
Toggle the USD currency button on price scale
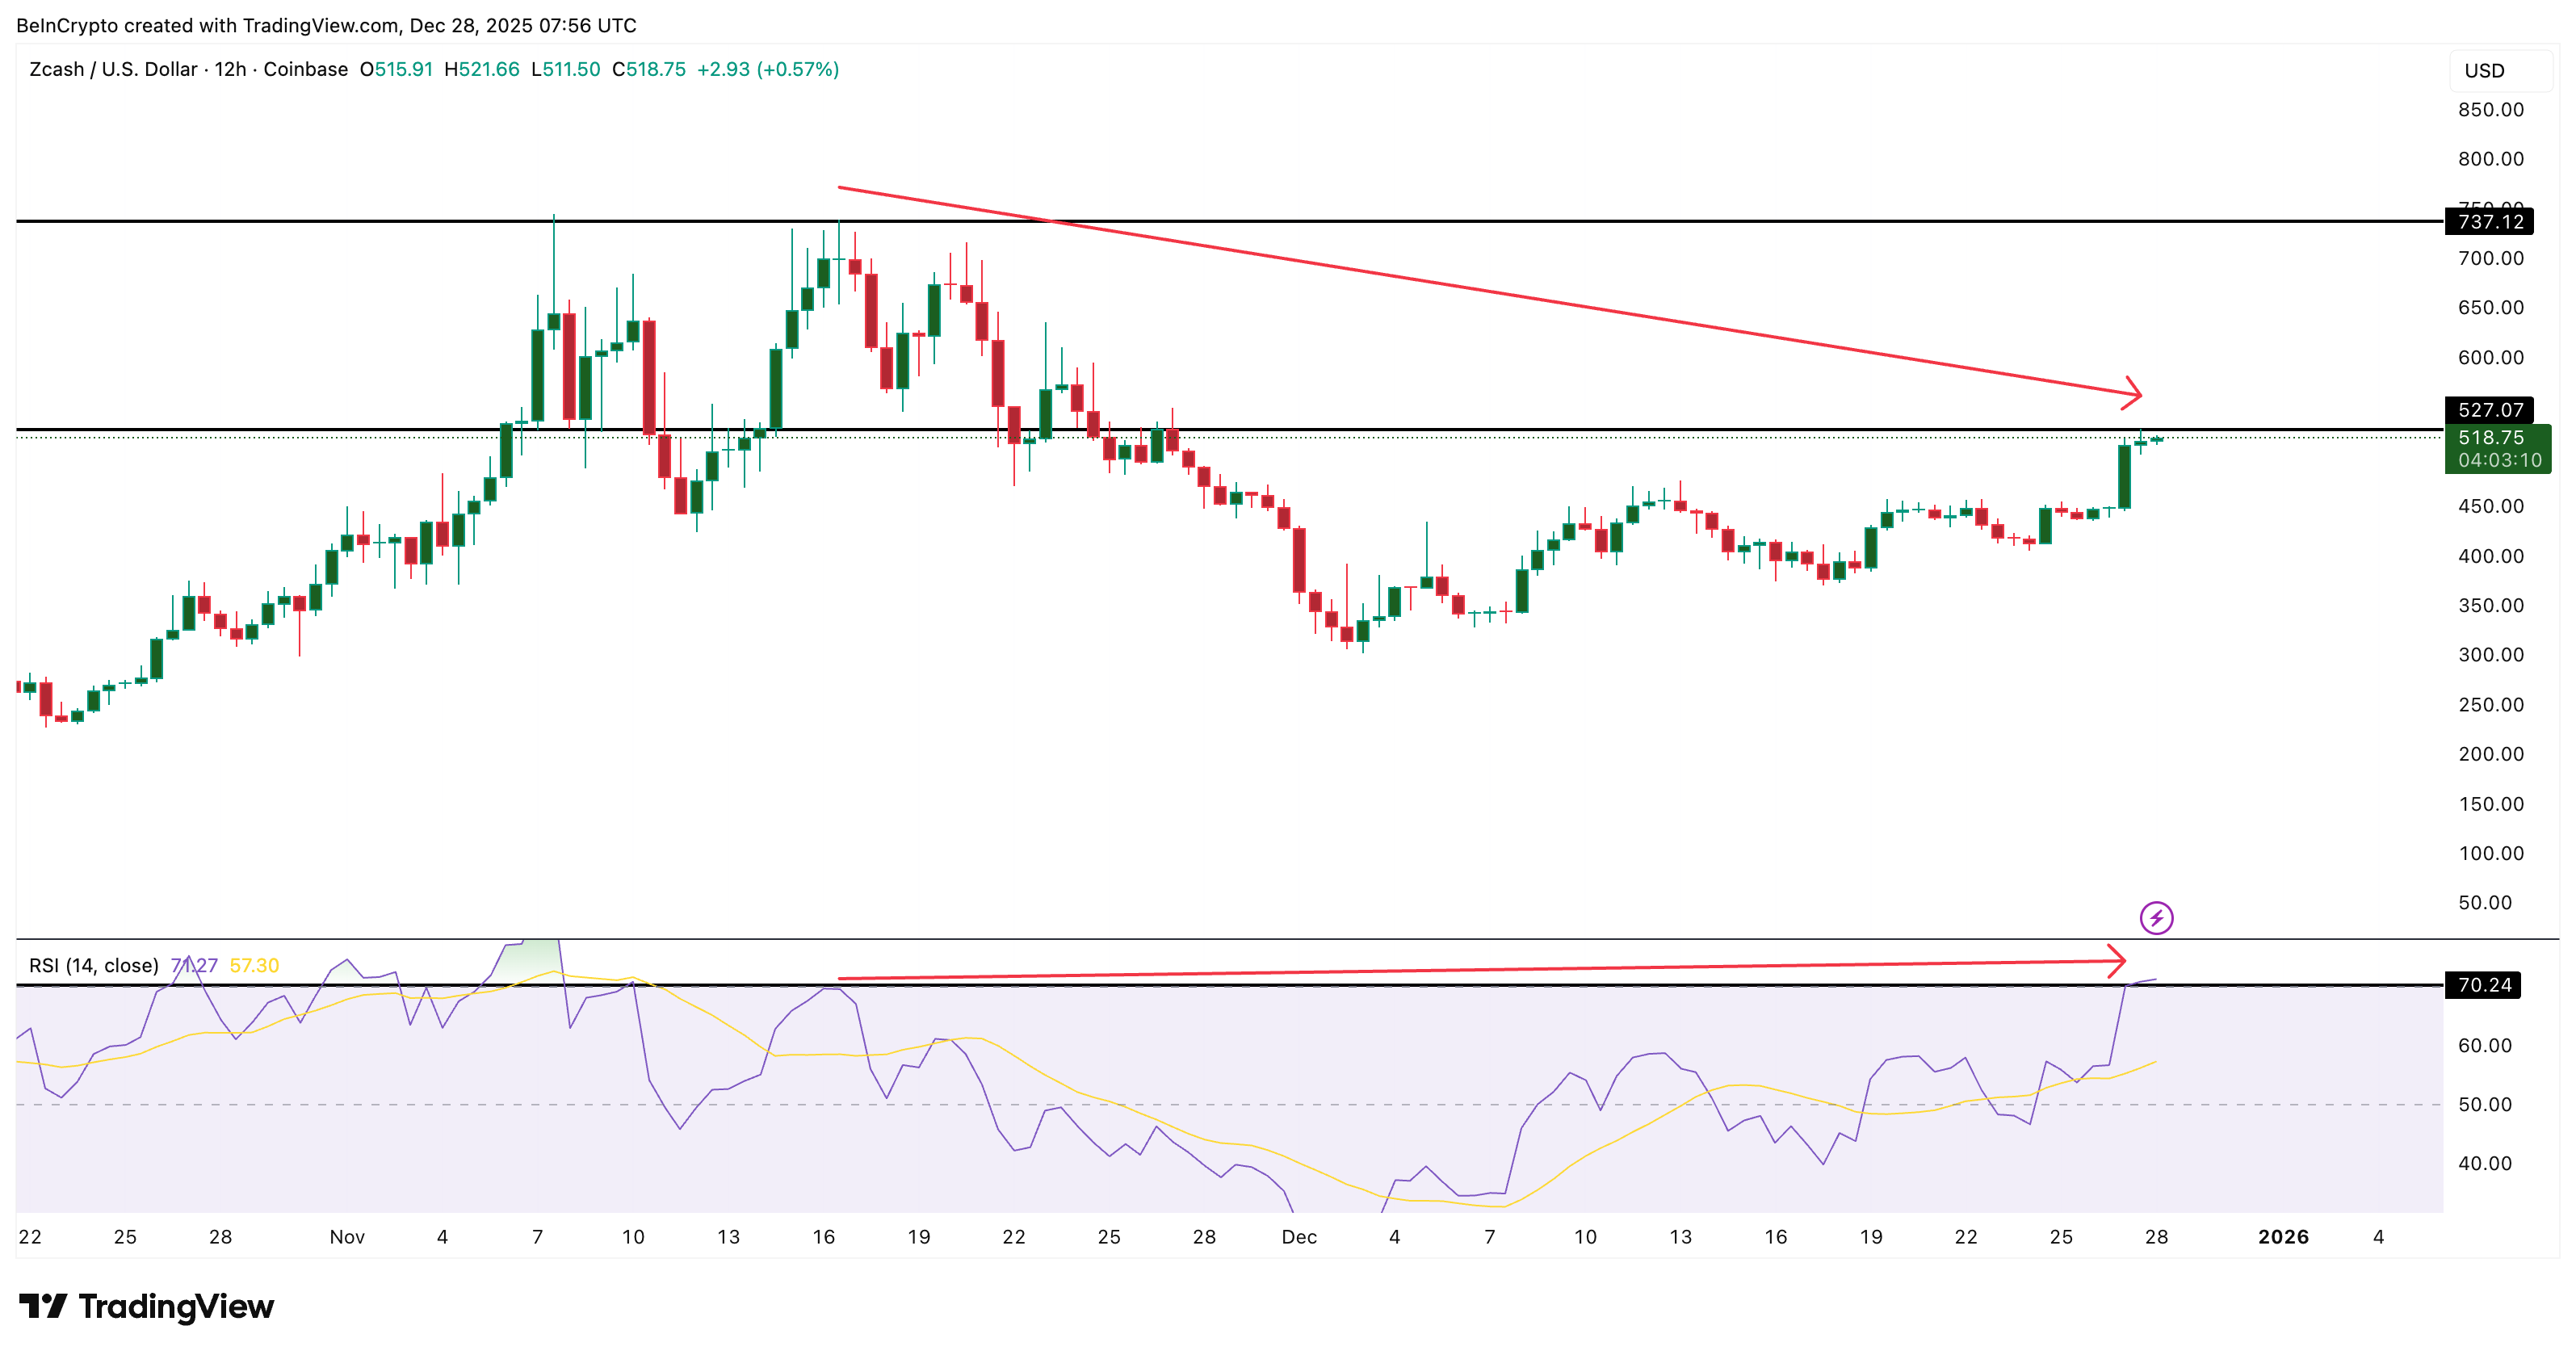click(2496, 70)
